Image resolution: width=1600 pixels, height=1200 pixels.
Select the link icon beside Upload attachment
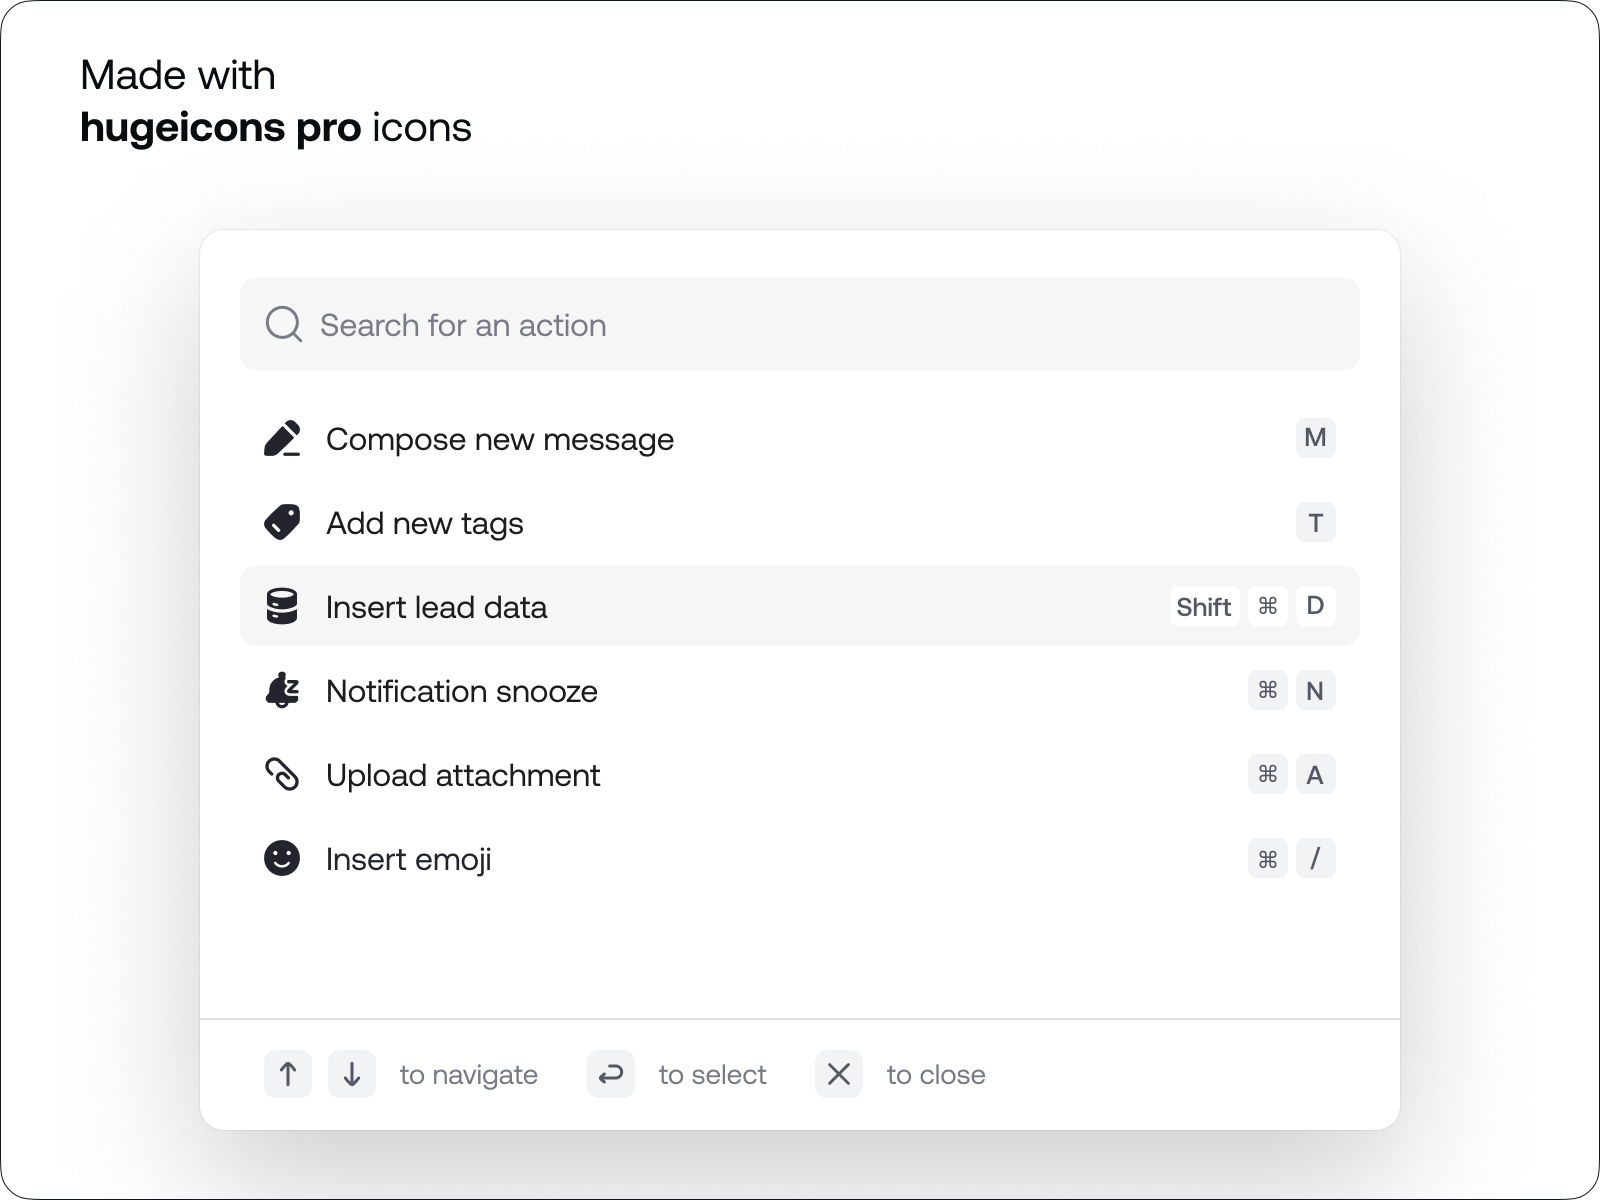pyautogui.click(x=283, y=774)
